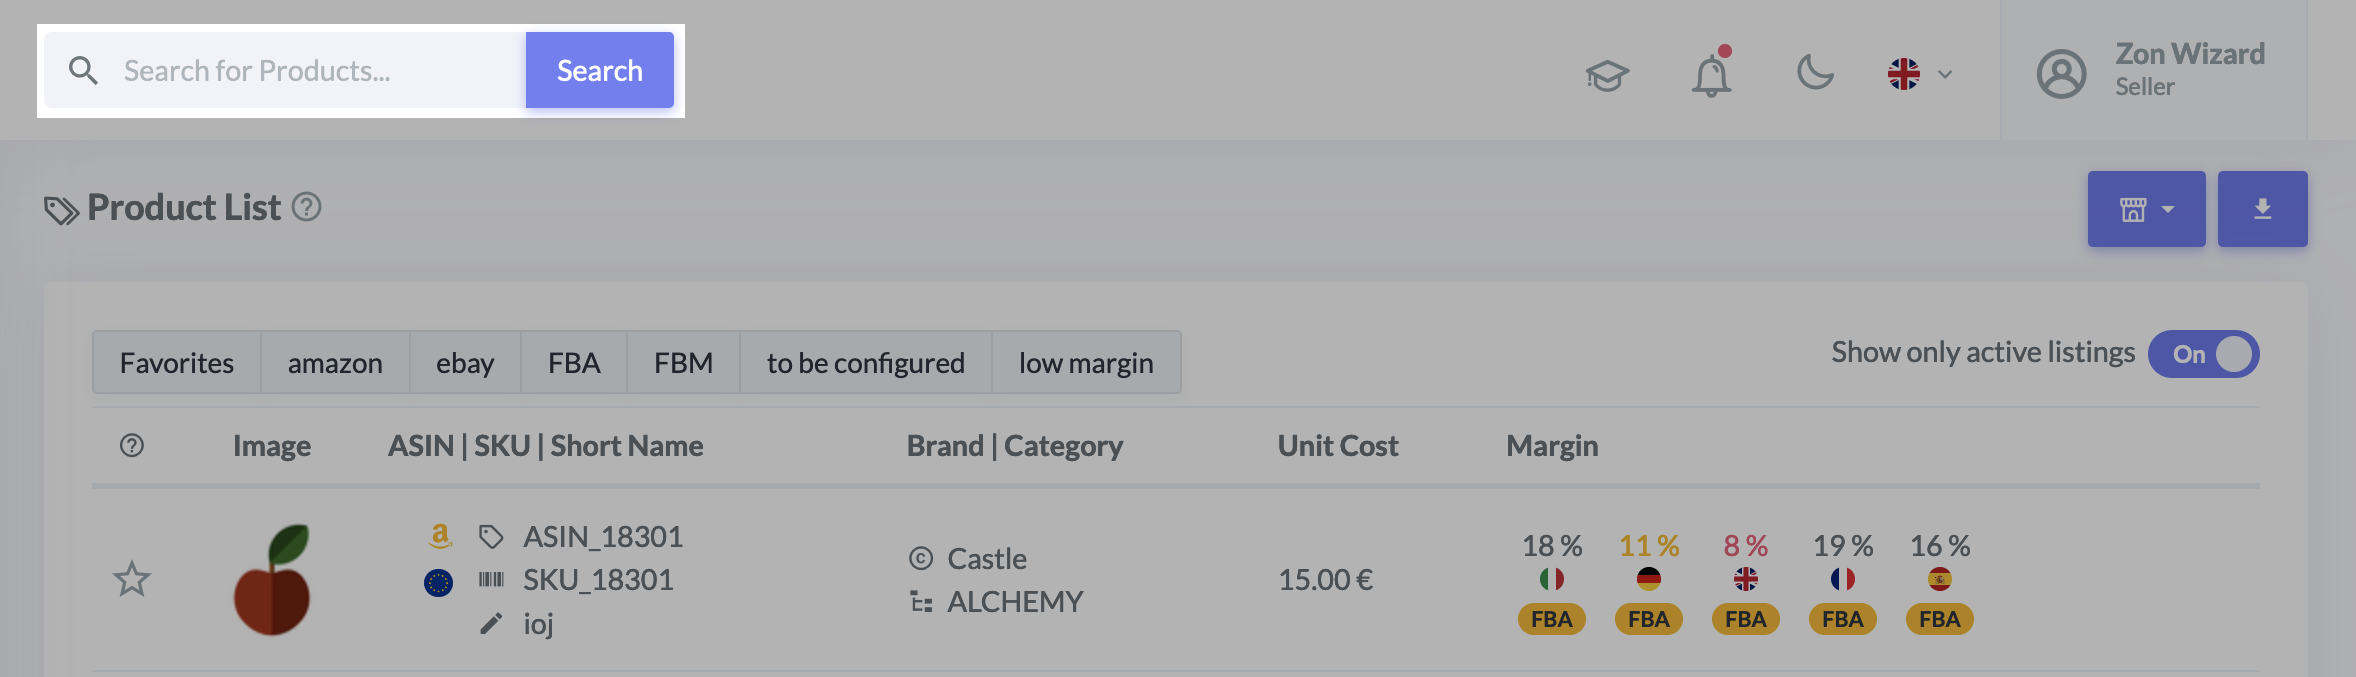Click the Product List help icon
This screenshot has height=677, width=2356.
pyautogui.click(x=306, y=207)
